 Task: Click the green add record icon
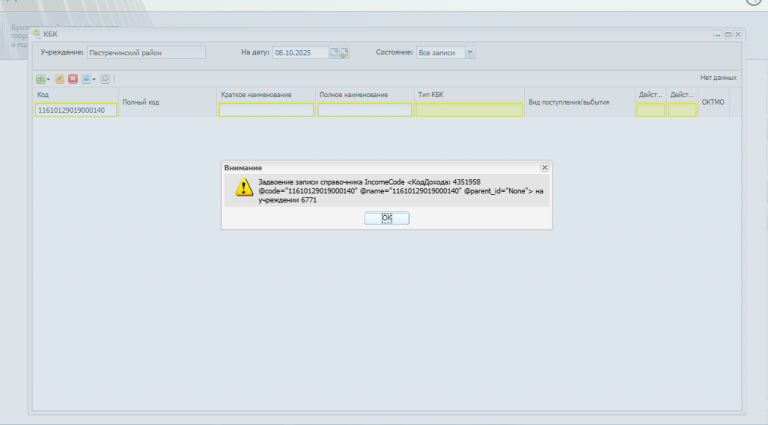tap(41, 79)
